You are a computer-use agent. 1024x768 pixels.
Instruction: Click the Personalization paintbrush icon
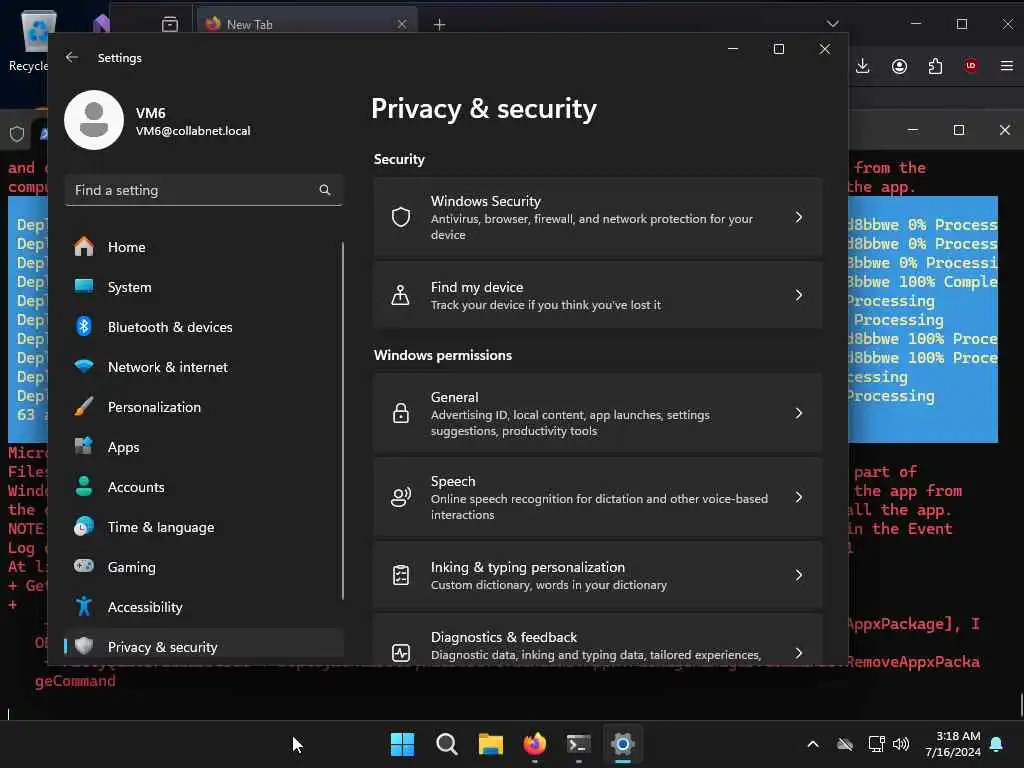(x=84, y=406)
